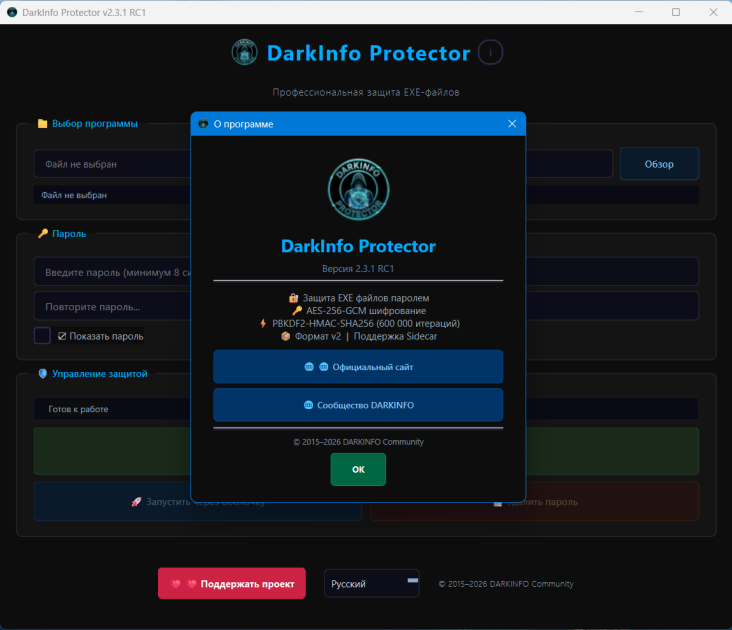Click the Поддержать проект button
This screenshot has width=732, height=630.
232,583
